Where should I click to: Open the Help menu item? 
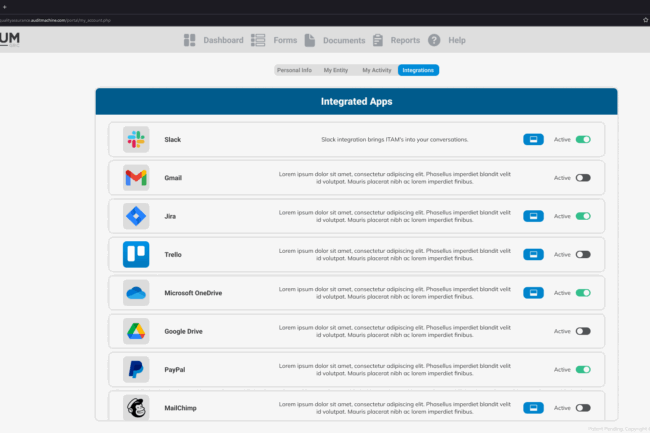coord(447,40)
